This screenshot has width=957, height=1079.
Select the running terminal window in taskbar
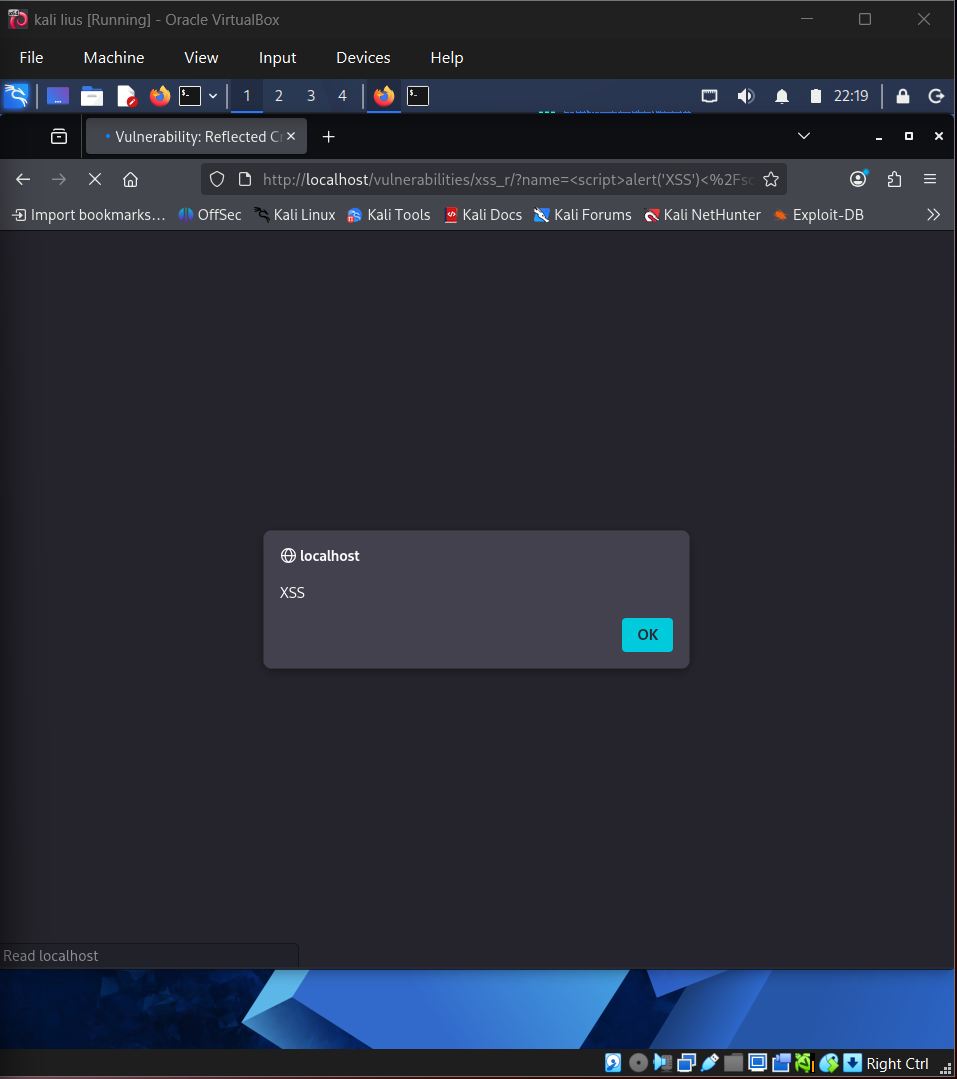pyautogui.click(x=418, y=96)
